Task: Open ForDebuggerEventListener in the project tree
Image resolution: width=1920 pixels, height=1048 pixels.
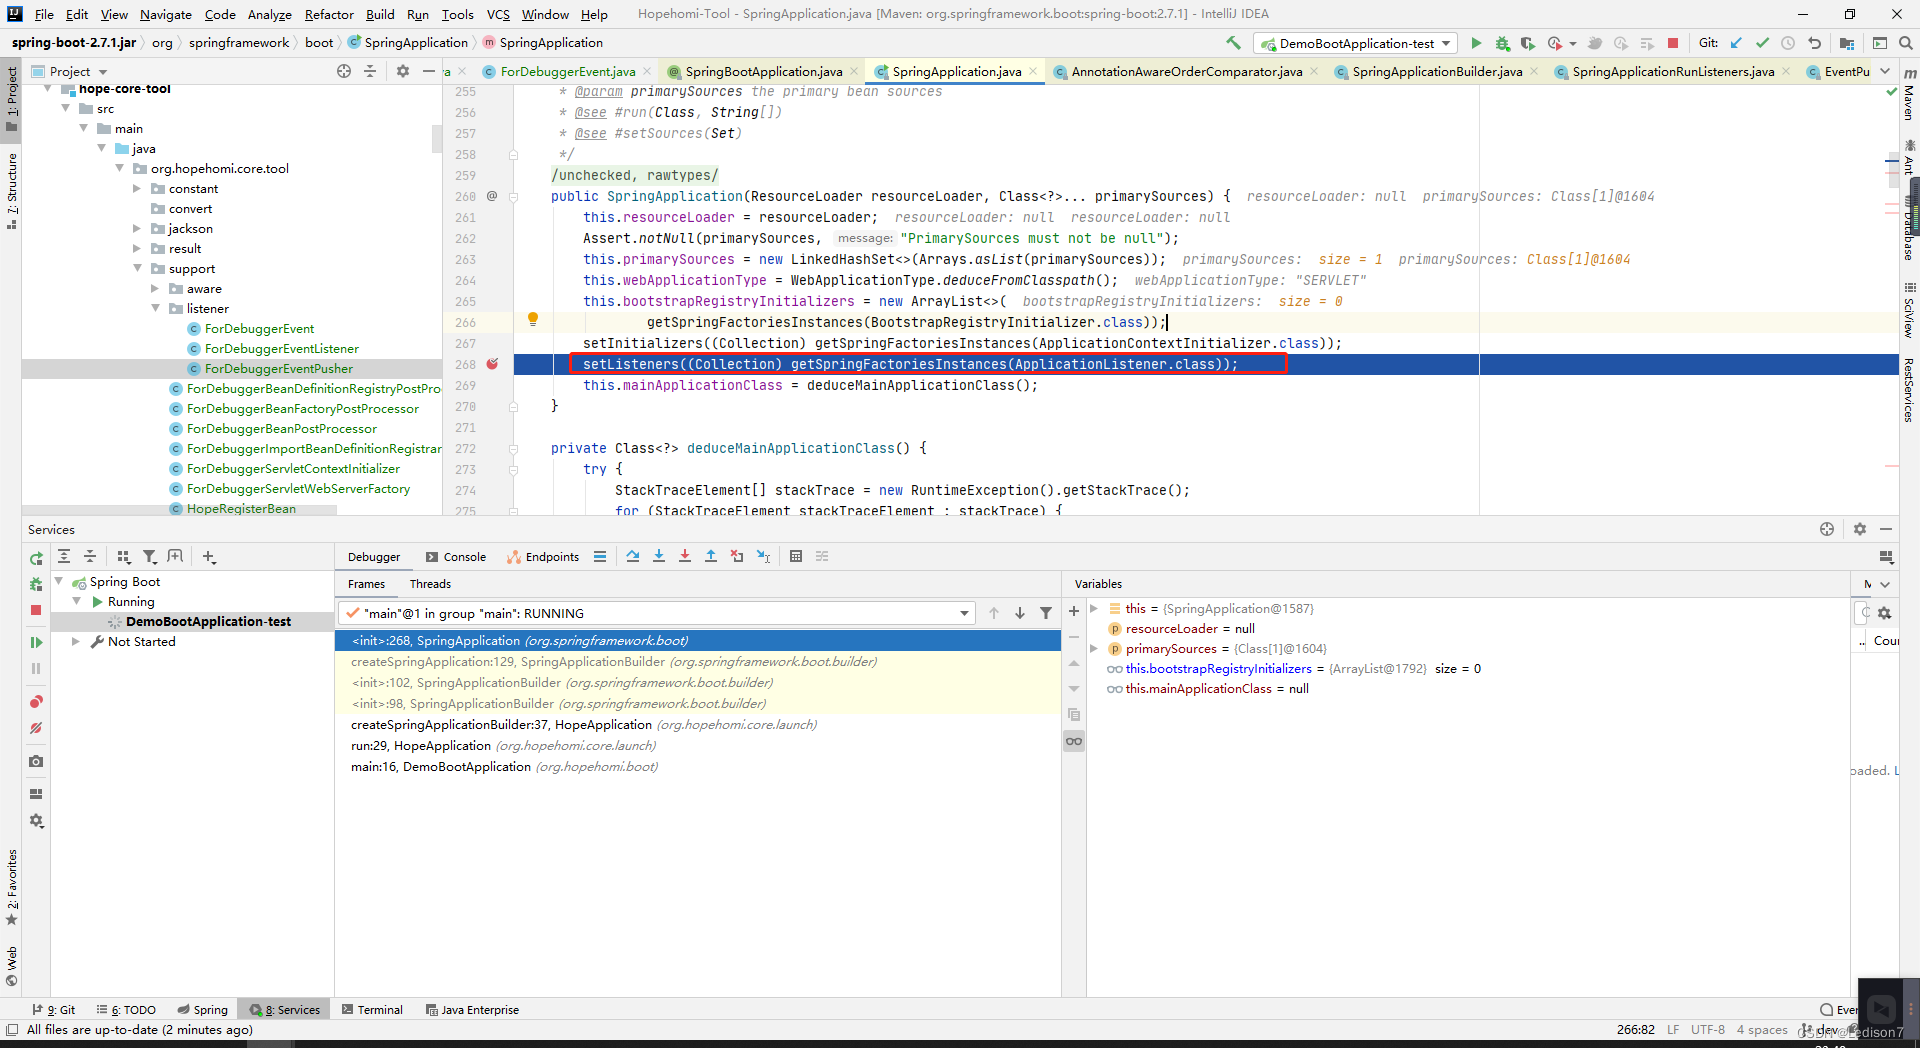Action: [281, 349]
